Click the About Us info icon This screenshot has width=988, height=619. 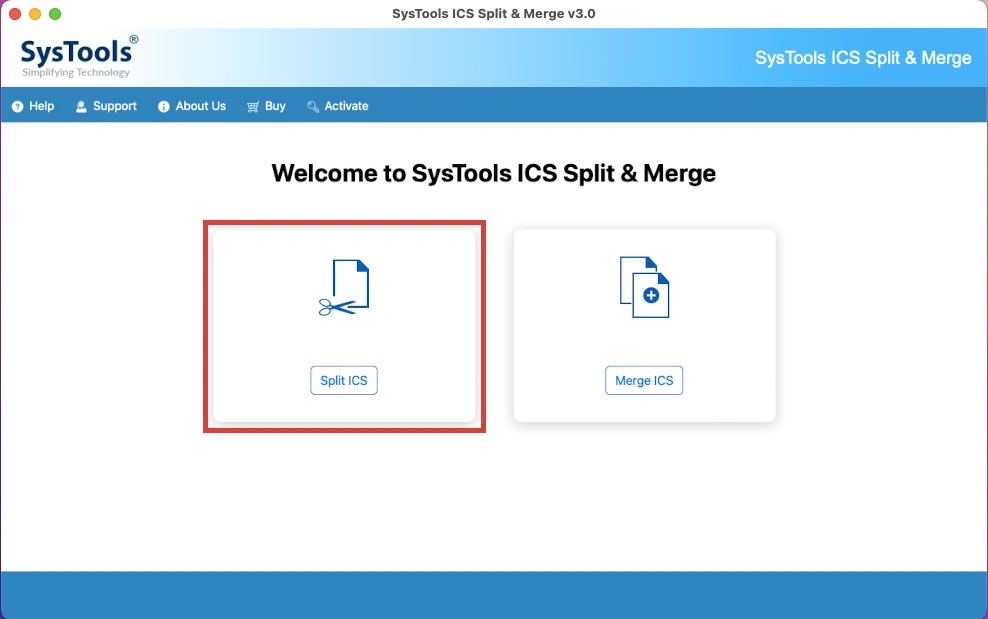[164, 107]
